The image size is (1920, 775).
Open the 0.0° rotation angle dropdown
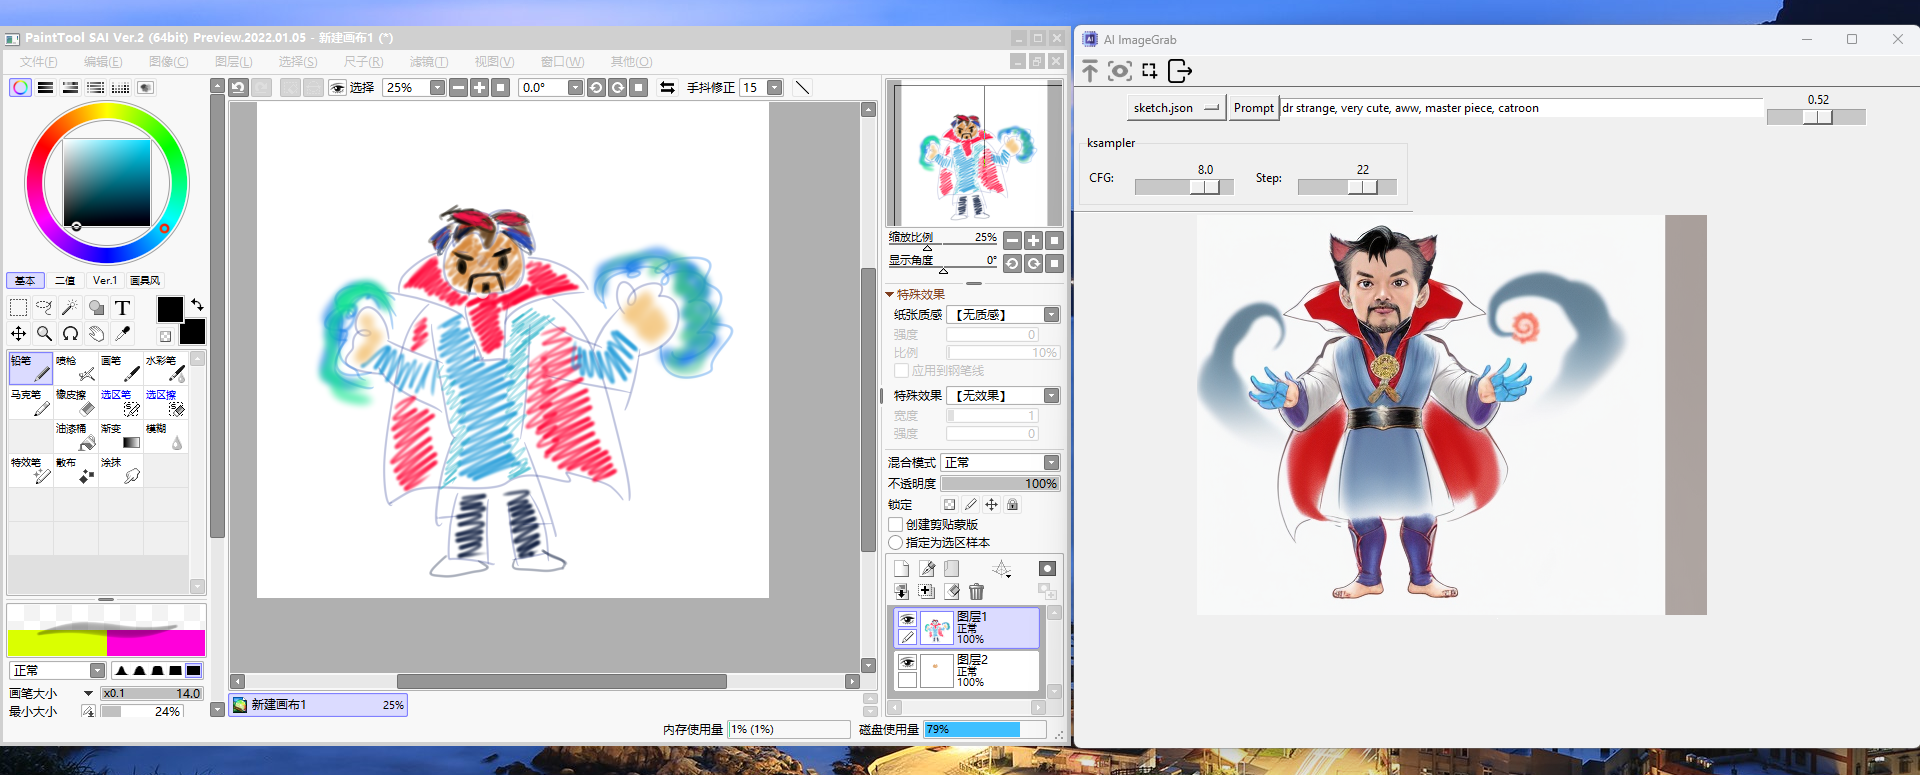point(575,88)
